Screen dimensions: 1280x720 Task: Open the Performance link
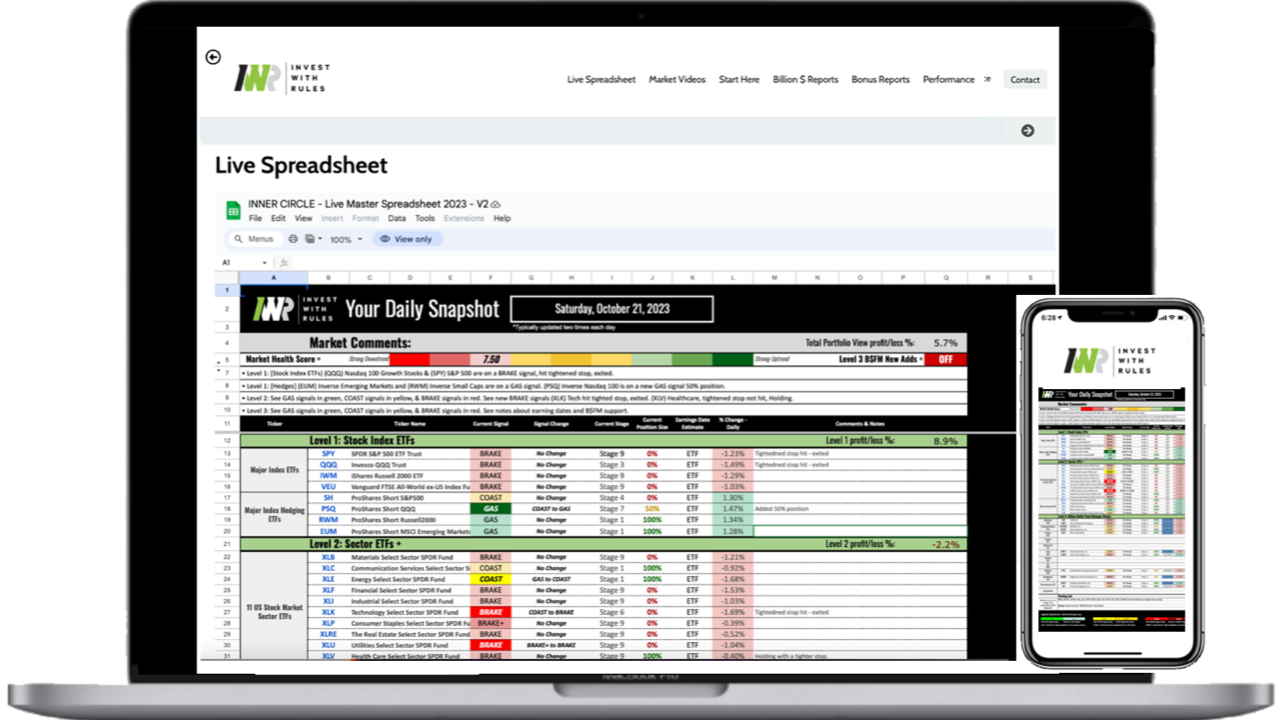(x=948, y=80)
